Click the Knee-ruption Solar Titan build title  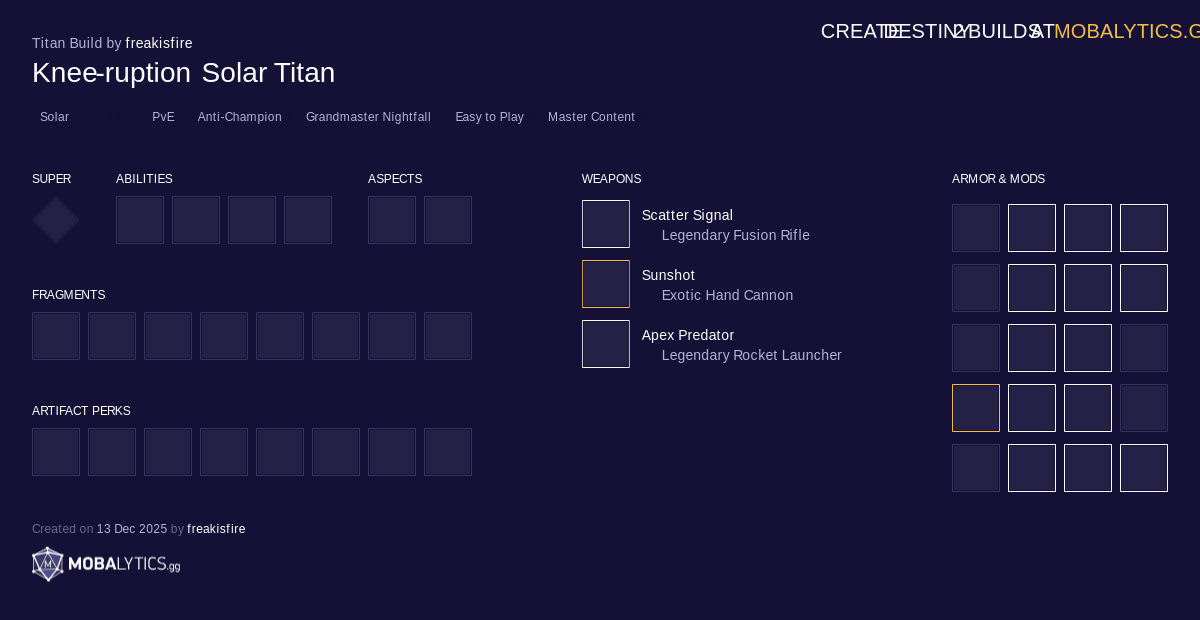183,73
